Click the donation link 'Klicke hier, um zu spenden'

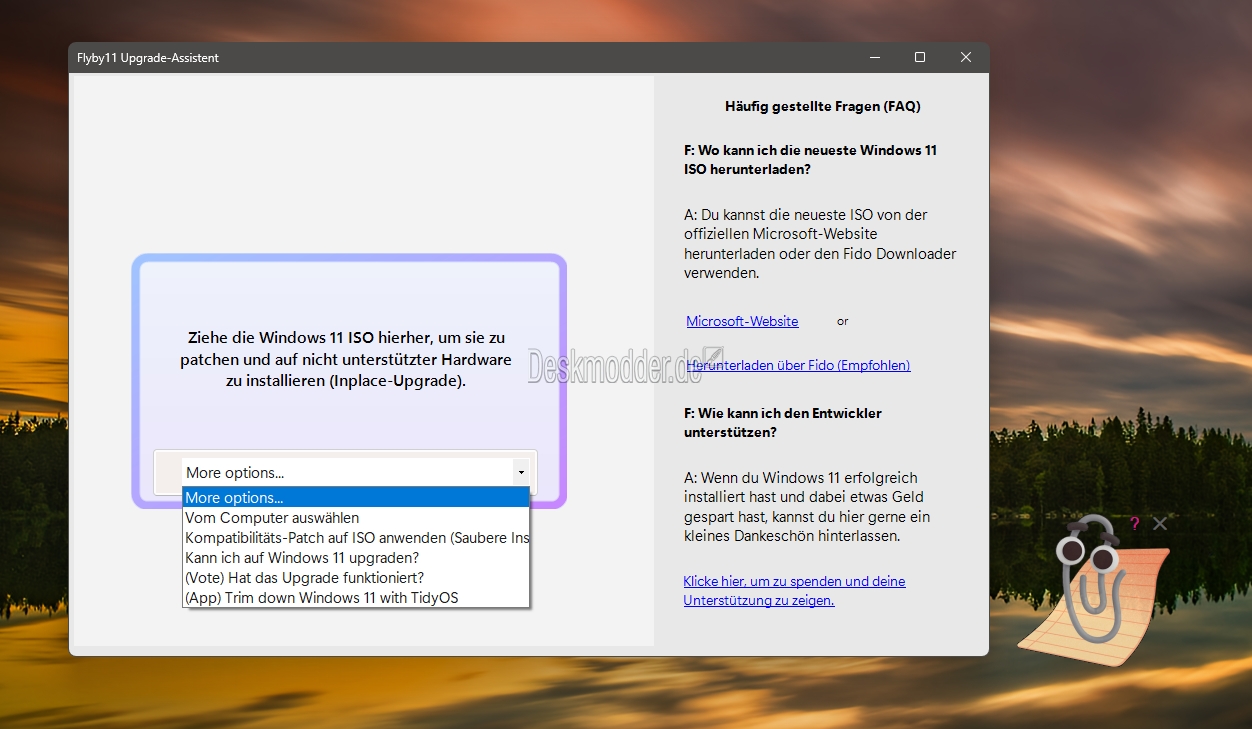(794, 591)
